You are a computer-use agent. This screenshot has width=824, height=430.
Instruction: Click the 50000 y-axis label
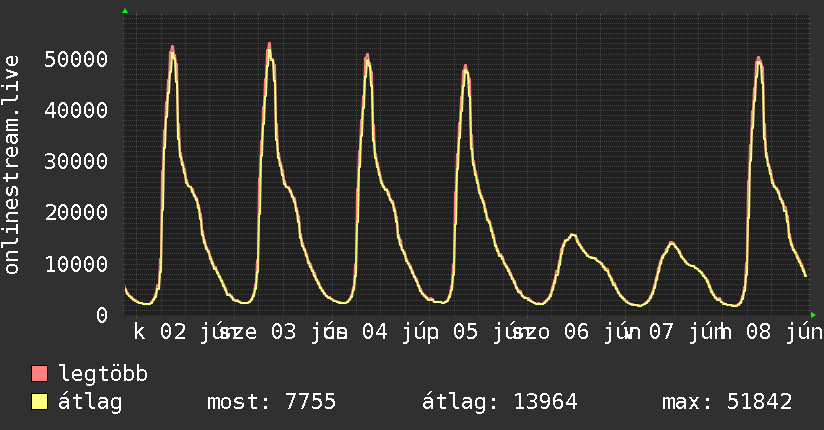[76, 59]
